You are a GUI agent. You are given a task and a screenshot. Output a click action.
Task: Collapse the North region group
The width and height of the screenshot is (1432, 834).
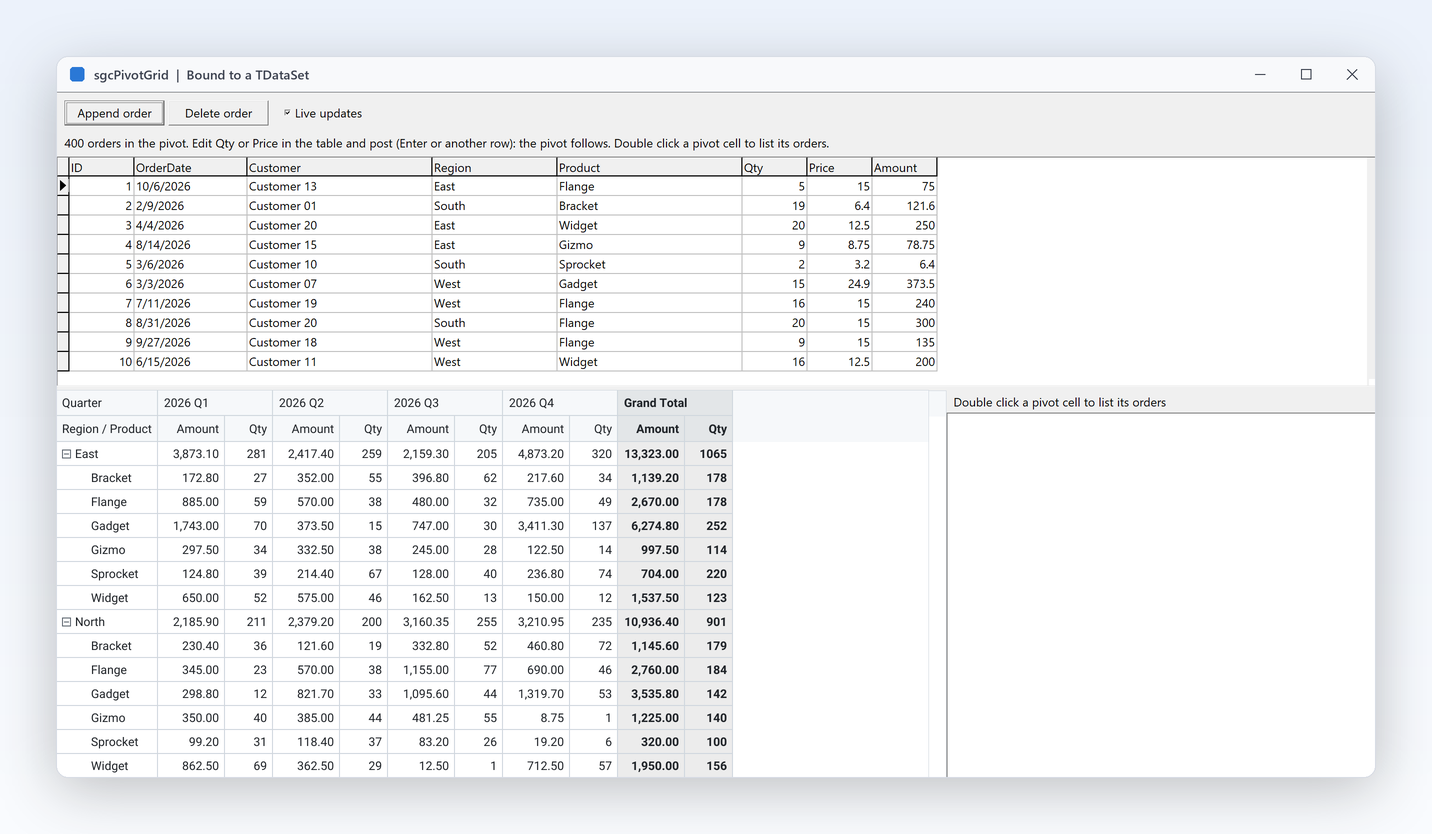(67, 622)
